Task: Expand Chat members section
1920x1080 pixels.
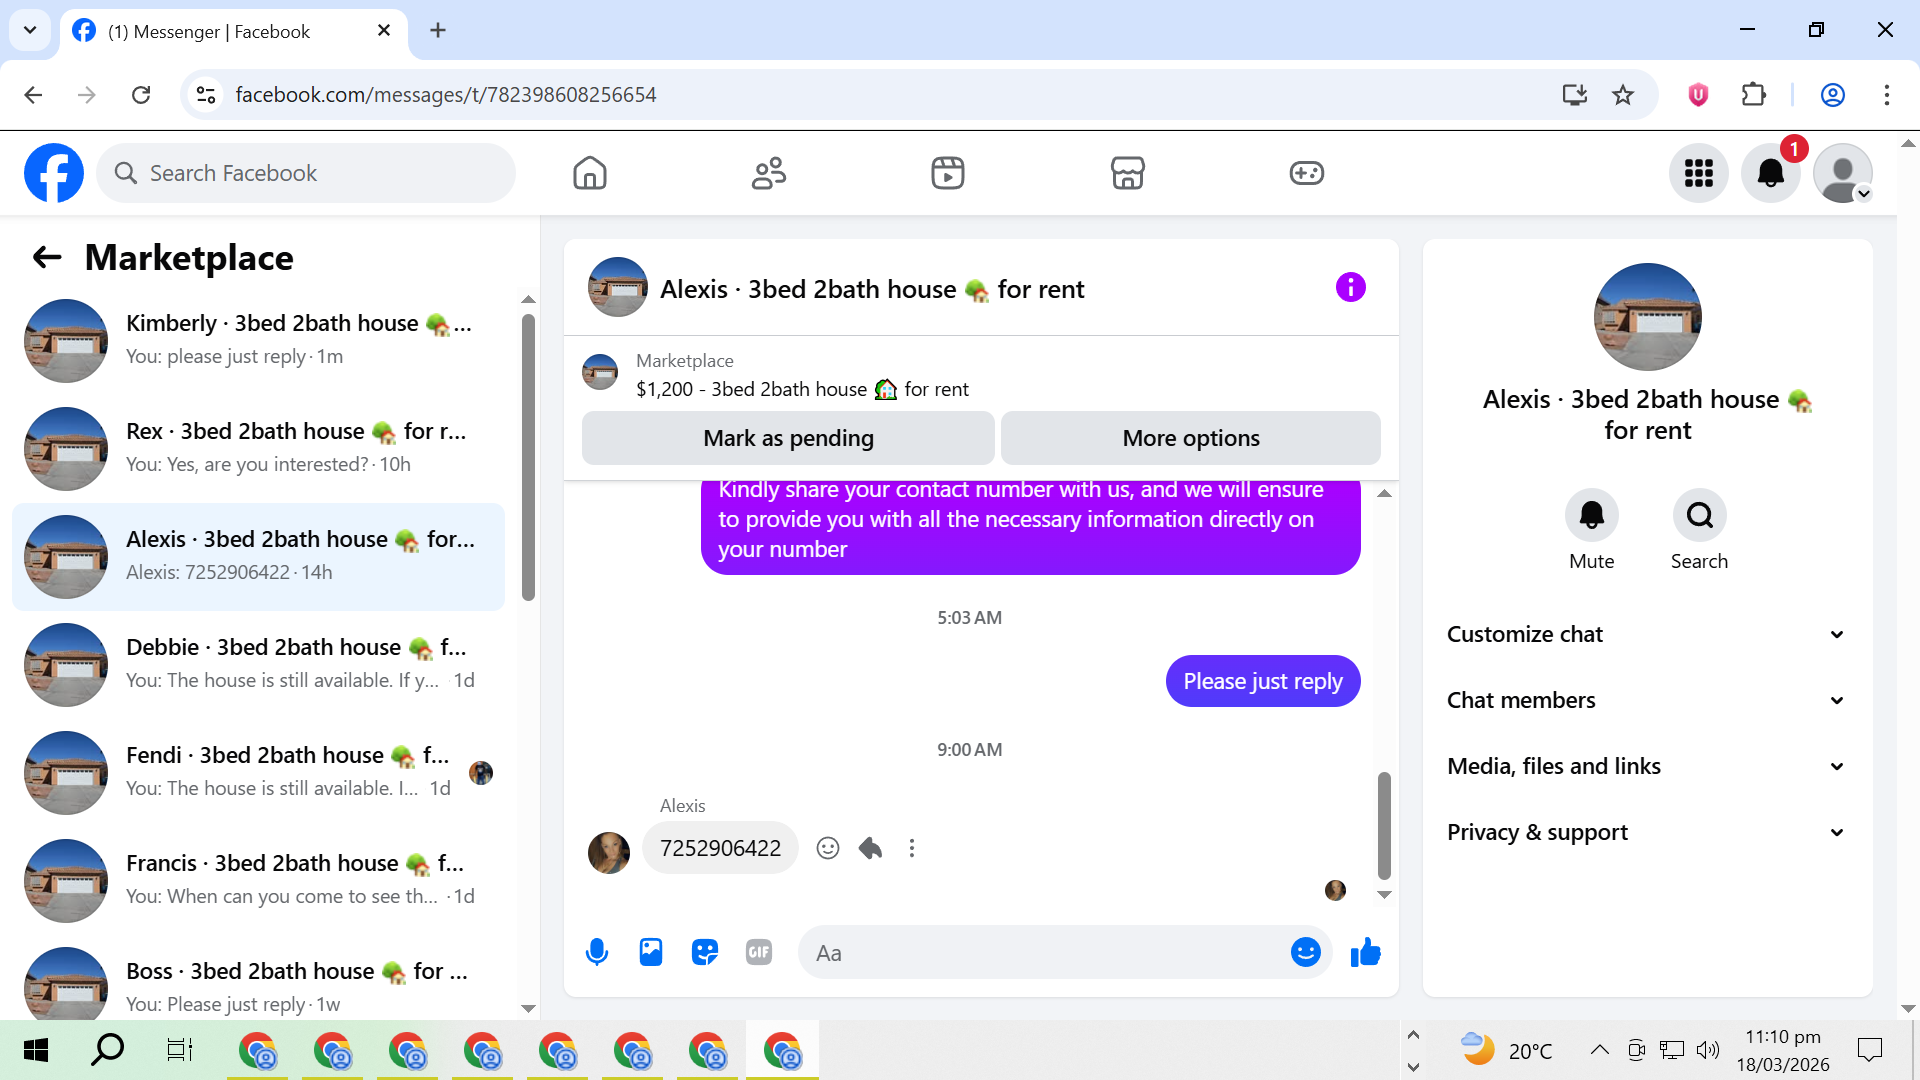Action: tap(1647, 700)
